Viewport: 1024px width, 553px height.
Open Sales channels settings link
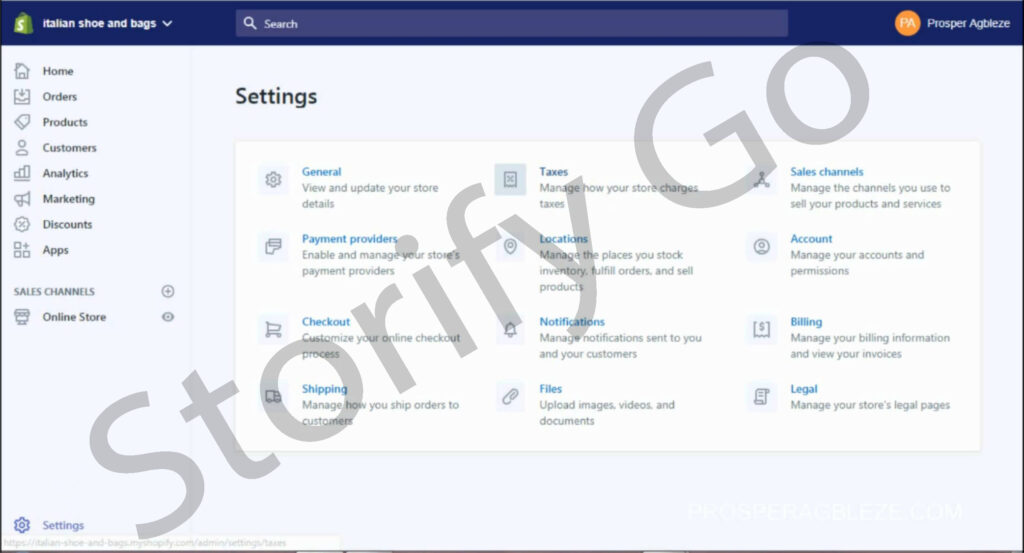(x=827, y=172)
